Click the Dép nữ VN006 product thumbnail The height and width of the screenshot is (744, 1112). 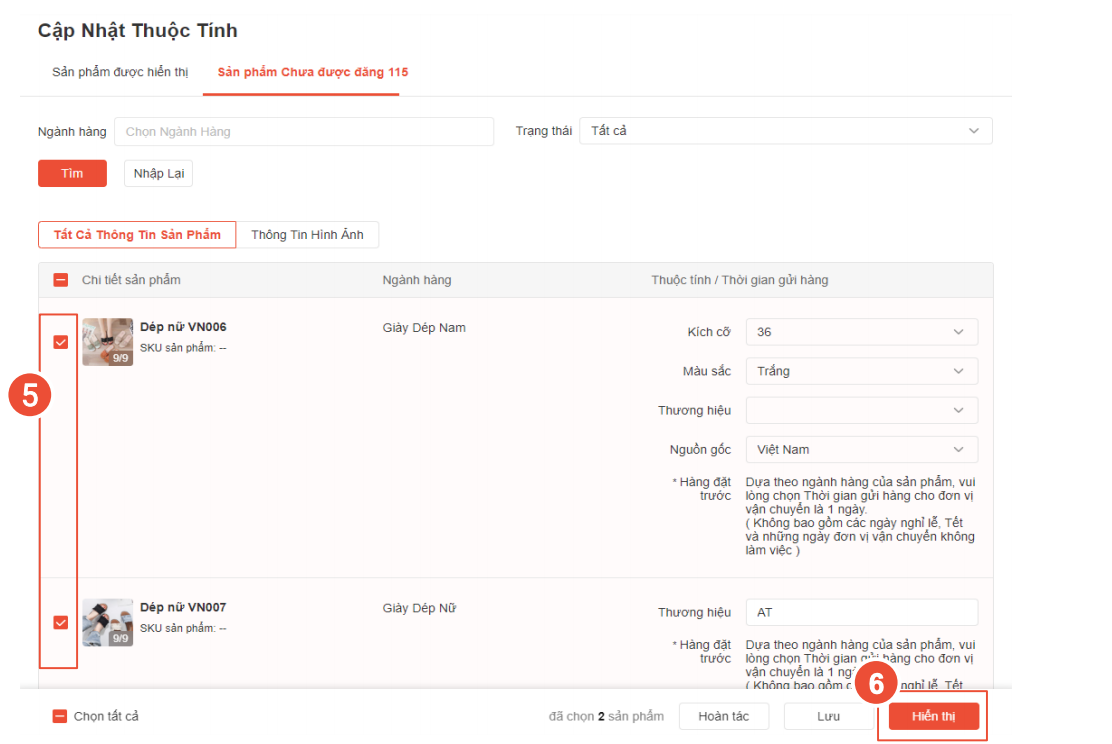click(107, 342)
